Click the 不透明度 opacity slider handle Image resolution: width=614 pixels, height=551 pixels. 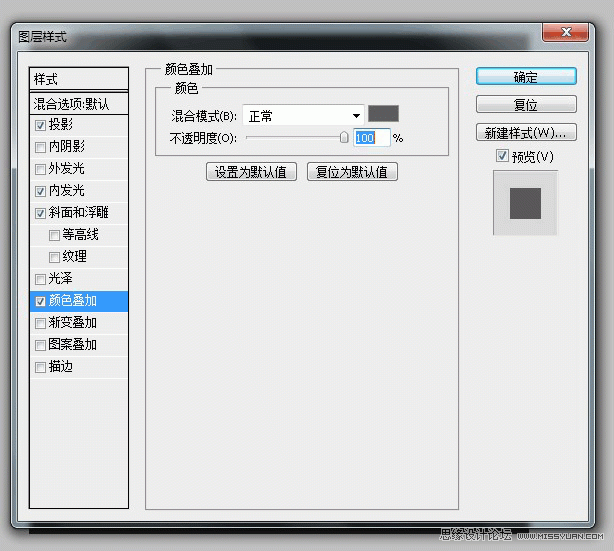[x=344, y=137]
